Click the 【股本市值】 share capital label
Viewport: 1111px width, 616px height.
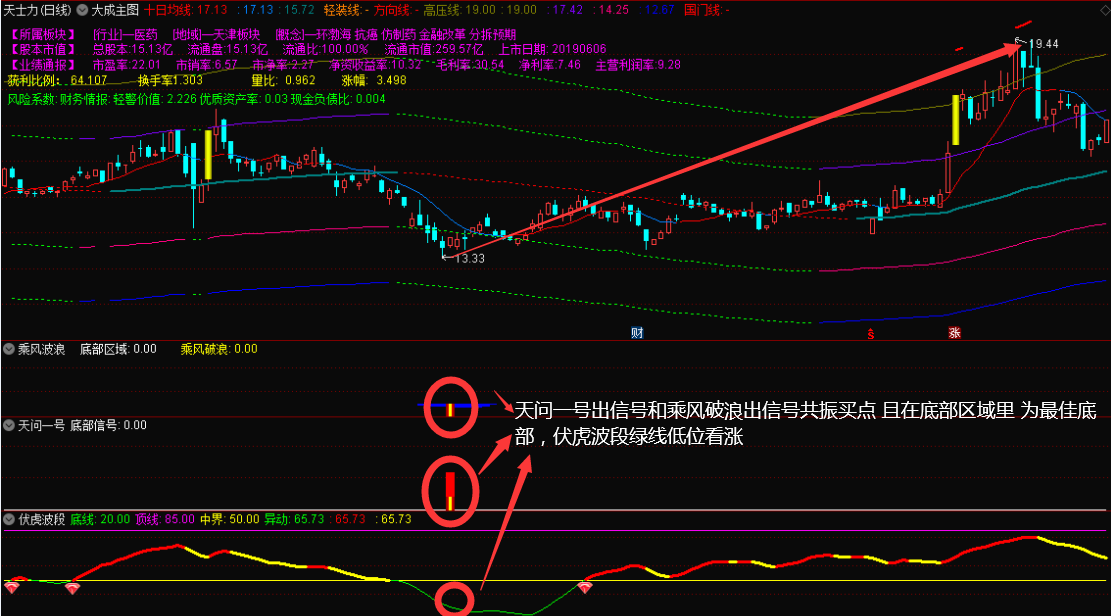(42, 49)
